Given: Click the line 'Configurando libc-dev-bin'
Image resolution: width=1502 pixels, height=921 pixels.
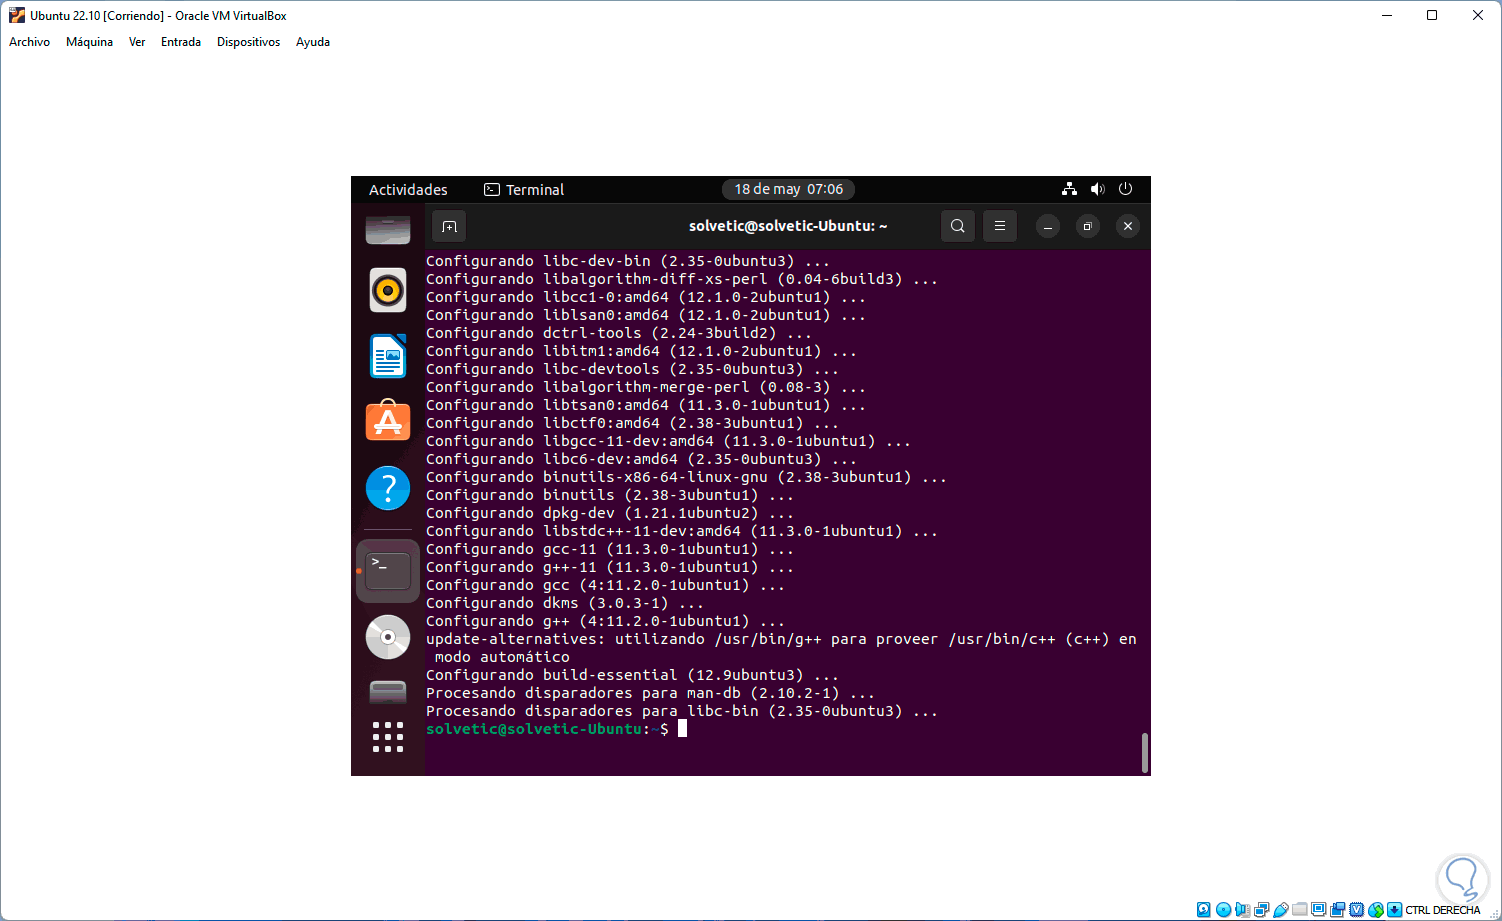Looking at the screenshot, I should (628, 261).
